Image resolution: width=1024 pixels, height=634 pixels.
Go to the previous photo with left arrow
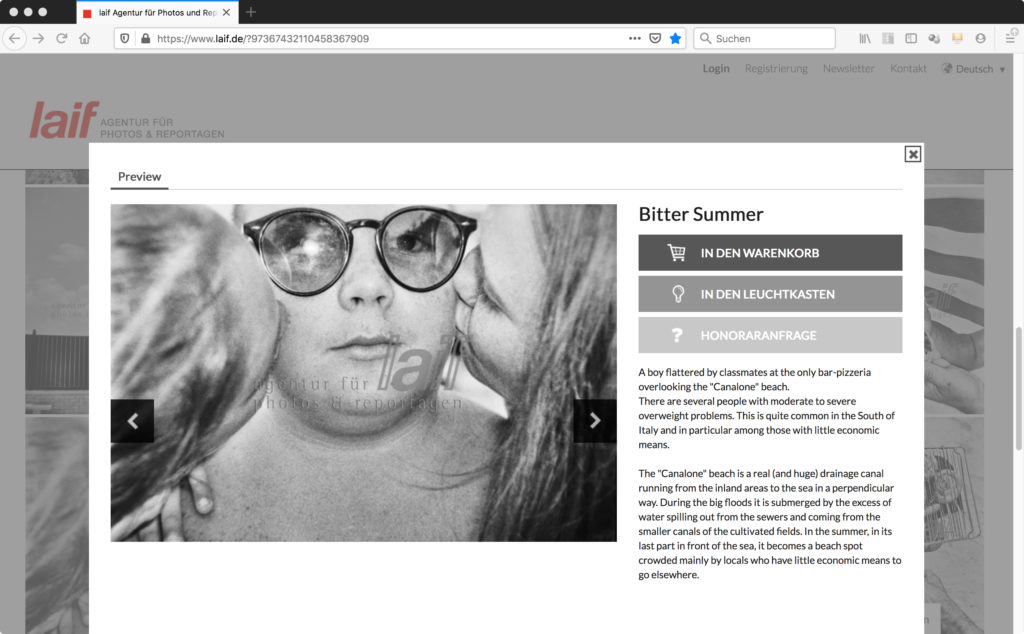[x=133, y=421]
